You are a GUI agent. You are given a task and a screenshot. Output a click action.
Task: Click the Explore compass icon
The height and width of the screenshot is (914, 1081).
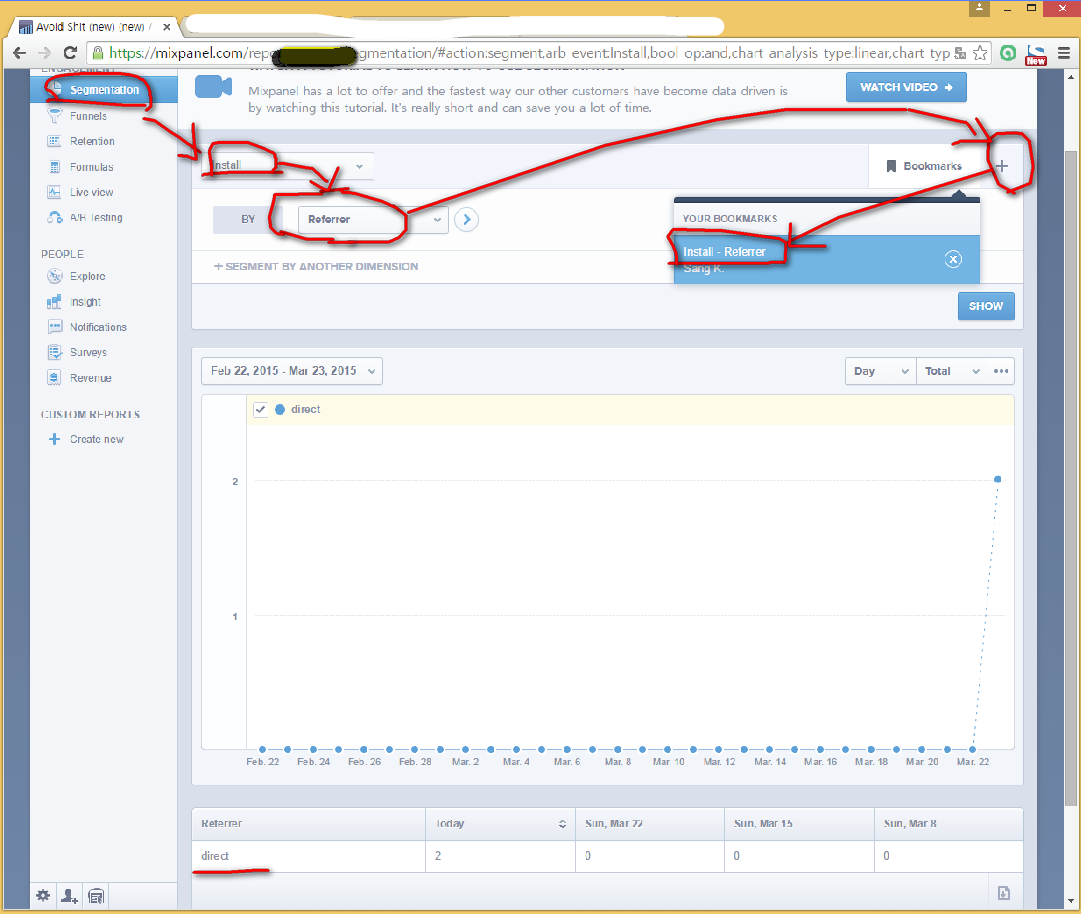tap(54, 276)
